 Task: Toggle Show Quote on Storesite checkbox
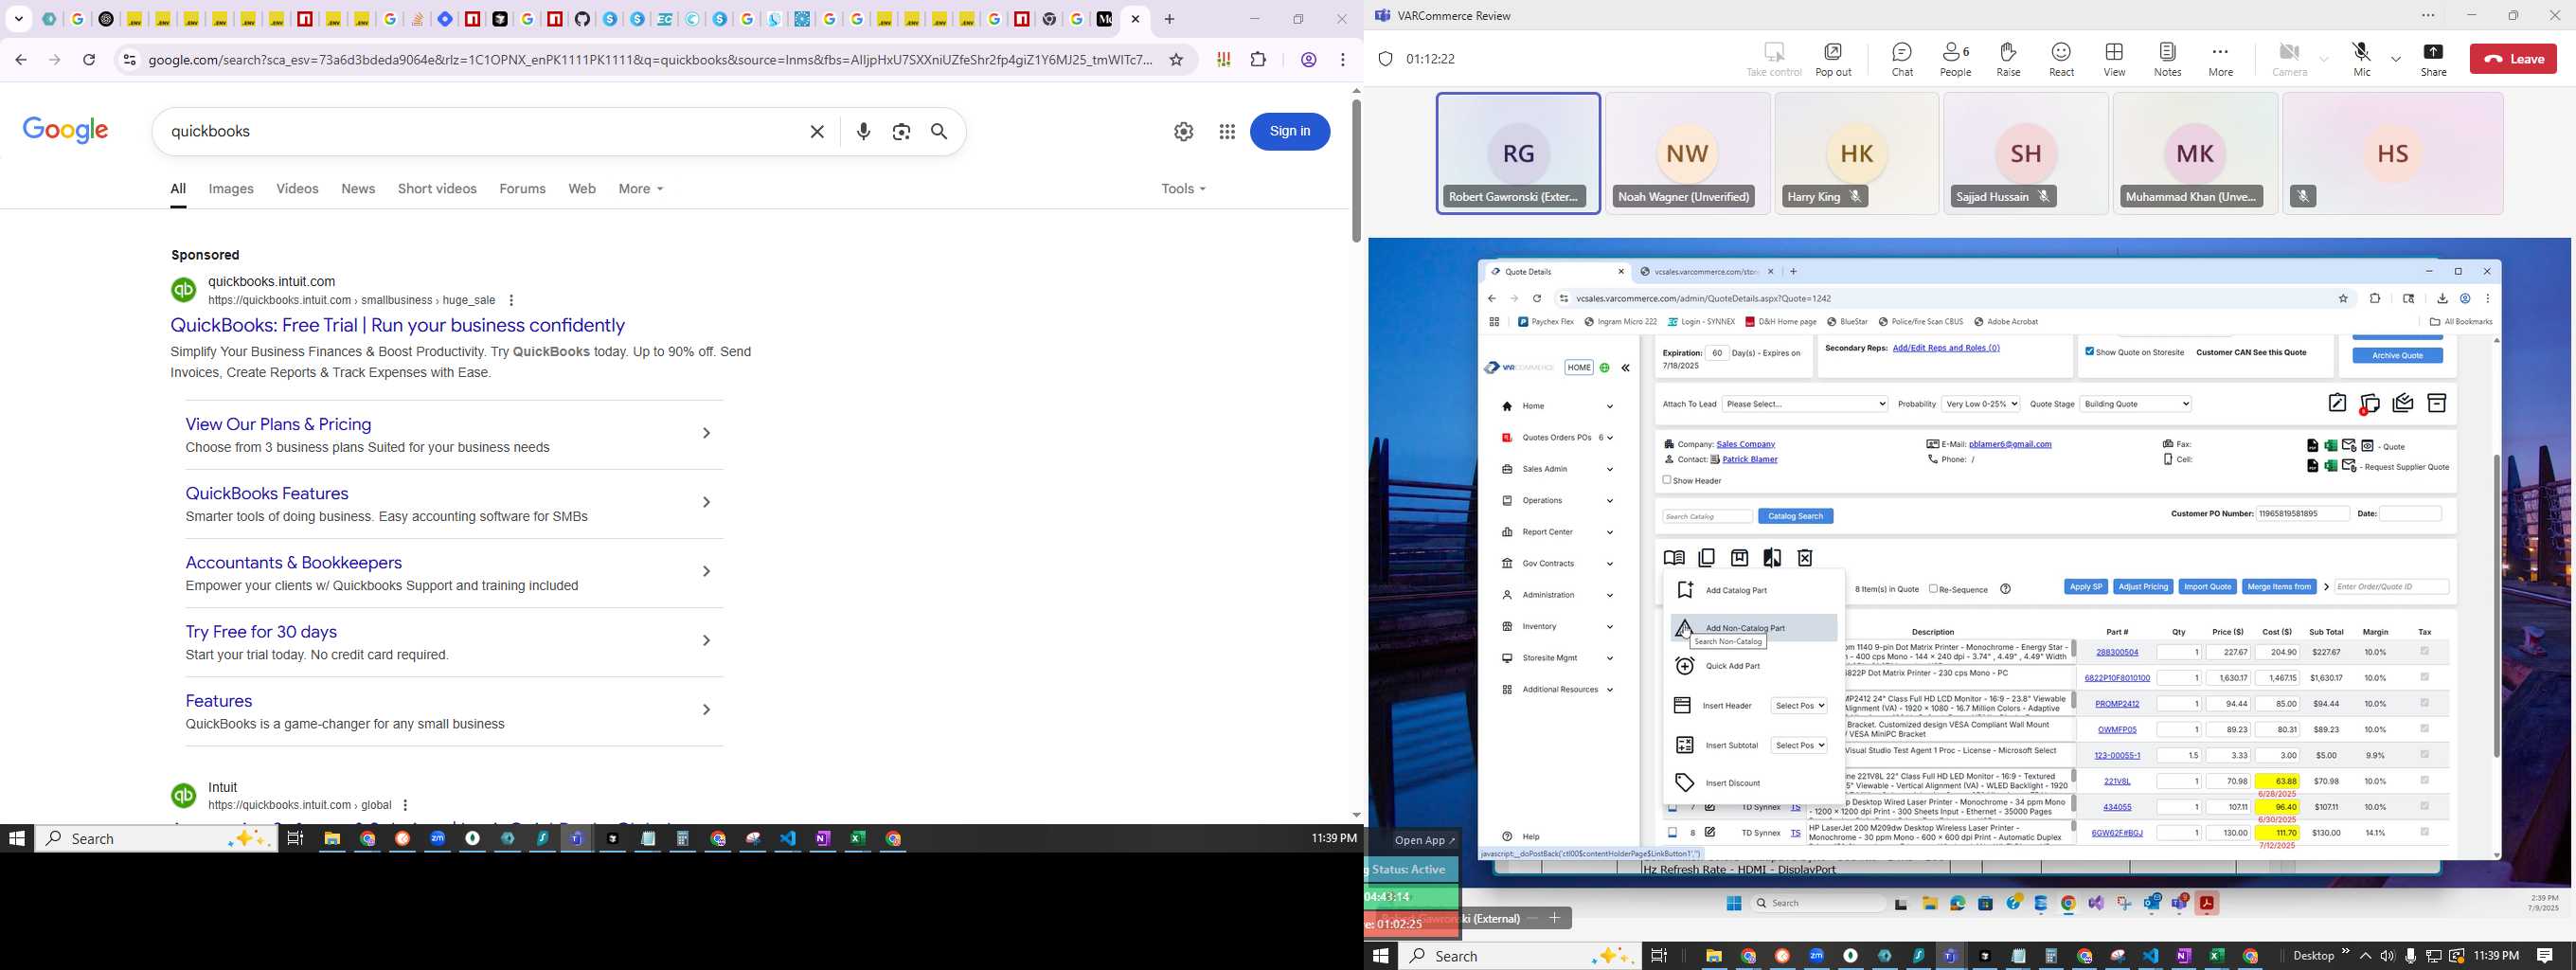[2089, 351]
